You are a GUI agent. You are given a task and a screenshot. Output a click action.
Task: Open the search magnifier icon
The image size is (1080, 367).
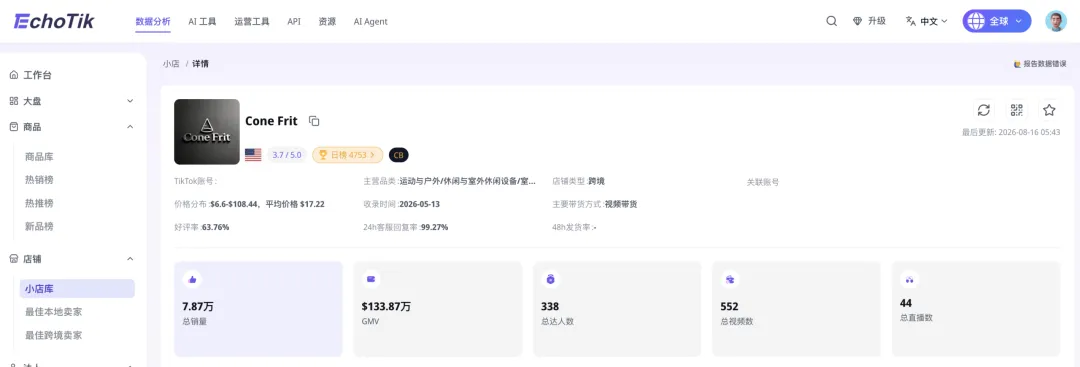[831, 21]
